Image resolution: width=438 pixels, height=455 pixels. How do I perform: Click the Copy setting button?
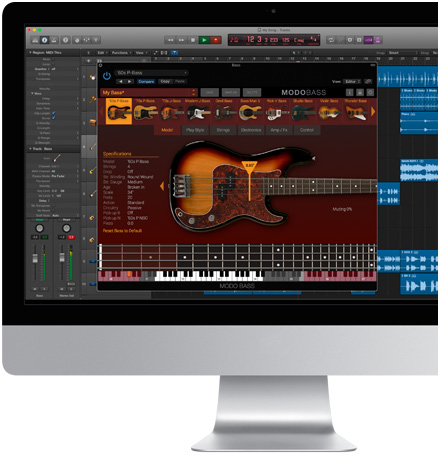pyautogui.click(x=165, y=81)
